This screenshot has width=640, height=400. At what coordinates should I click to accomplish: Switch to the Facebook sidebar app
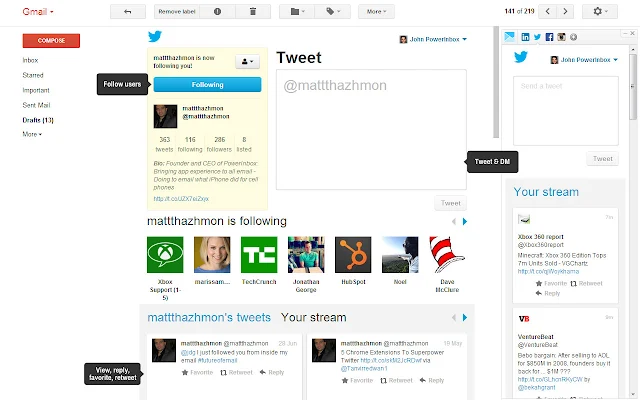point(549,37)
